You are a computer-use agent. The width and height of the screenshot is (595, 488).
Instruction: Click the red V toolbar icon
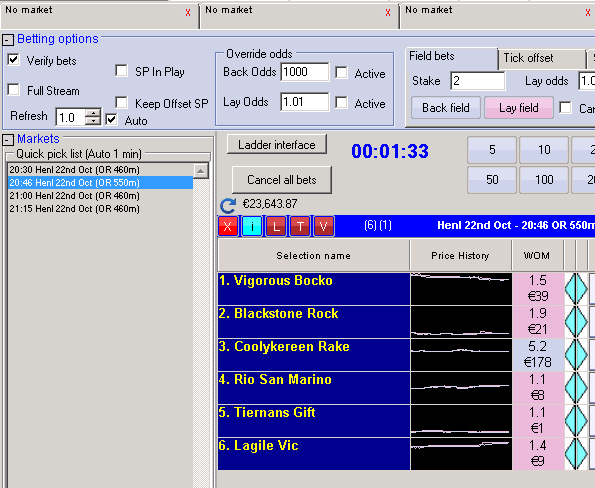pos(324,226)
